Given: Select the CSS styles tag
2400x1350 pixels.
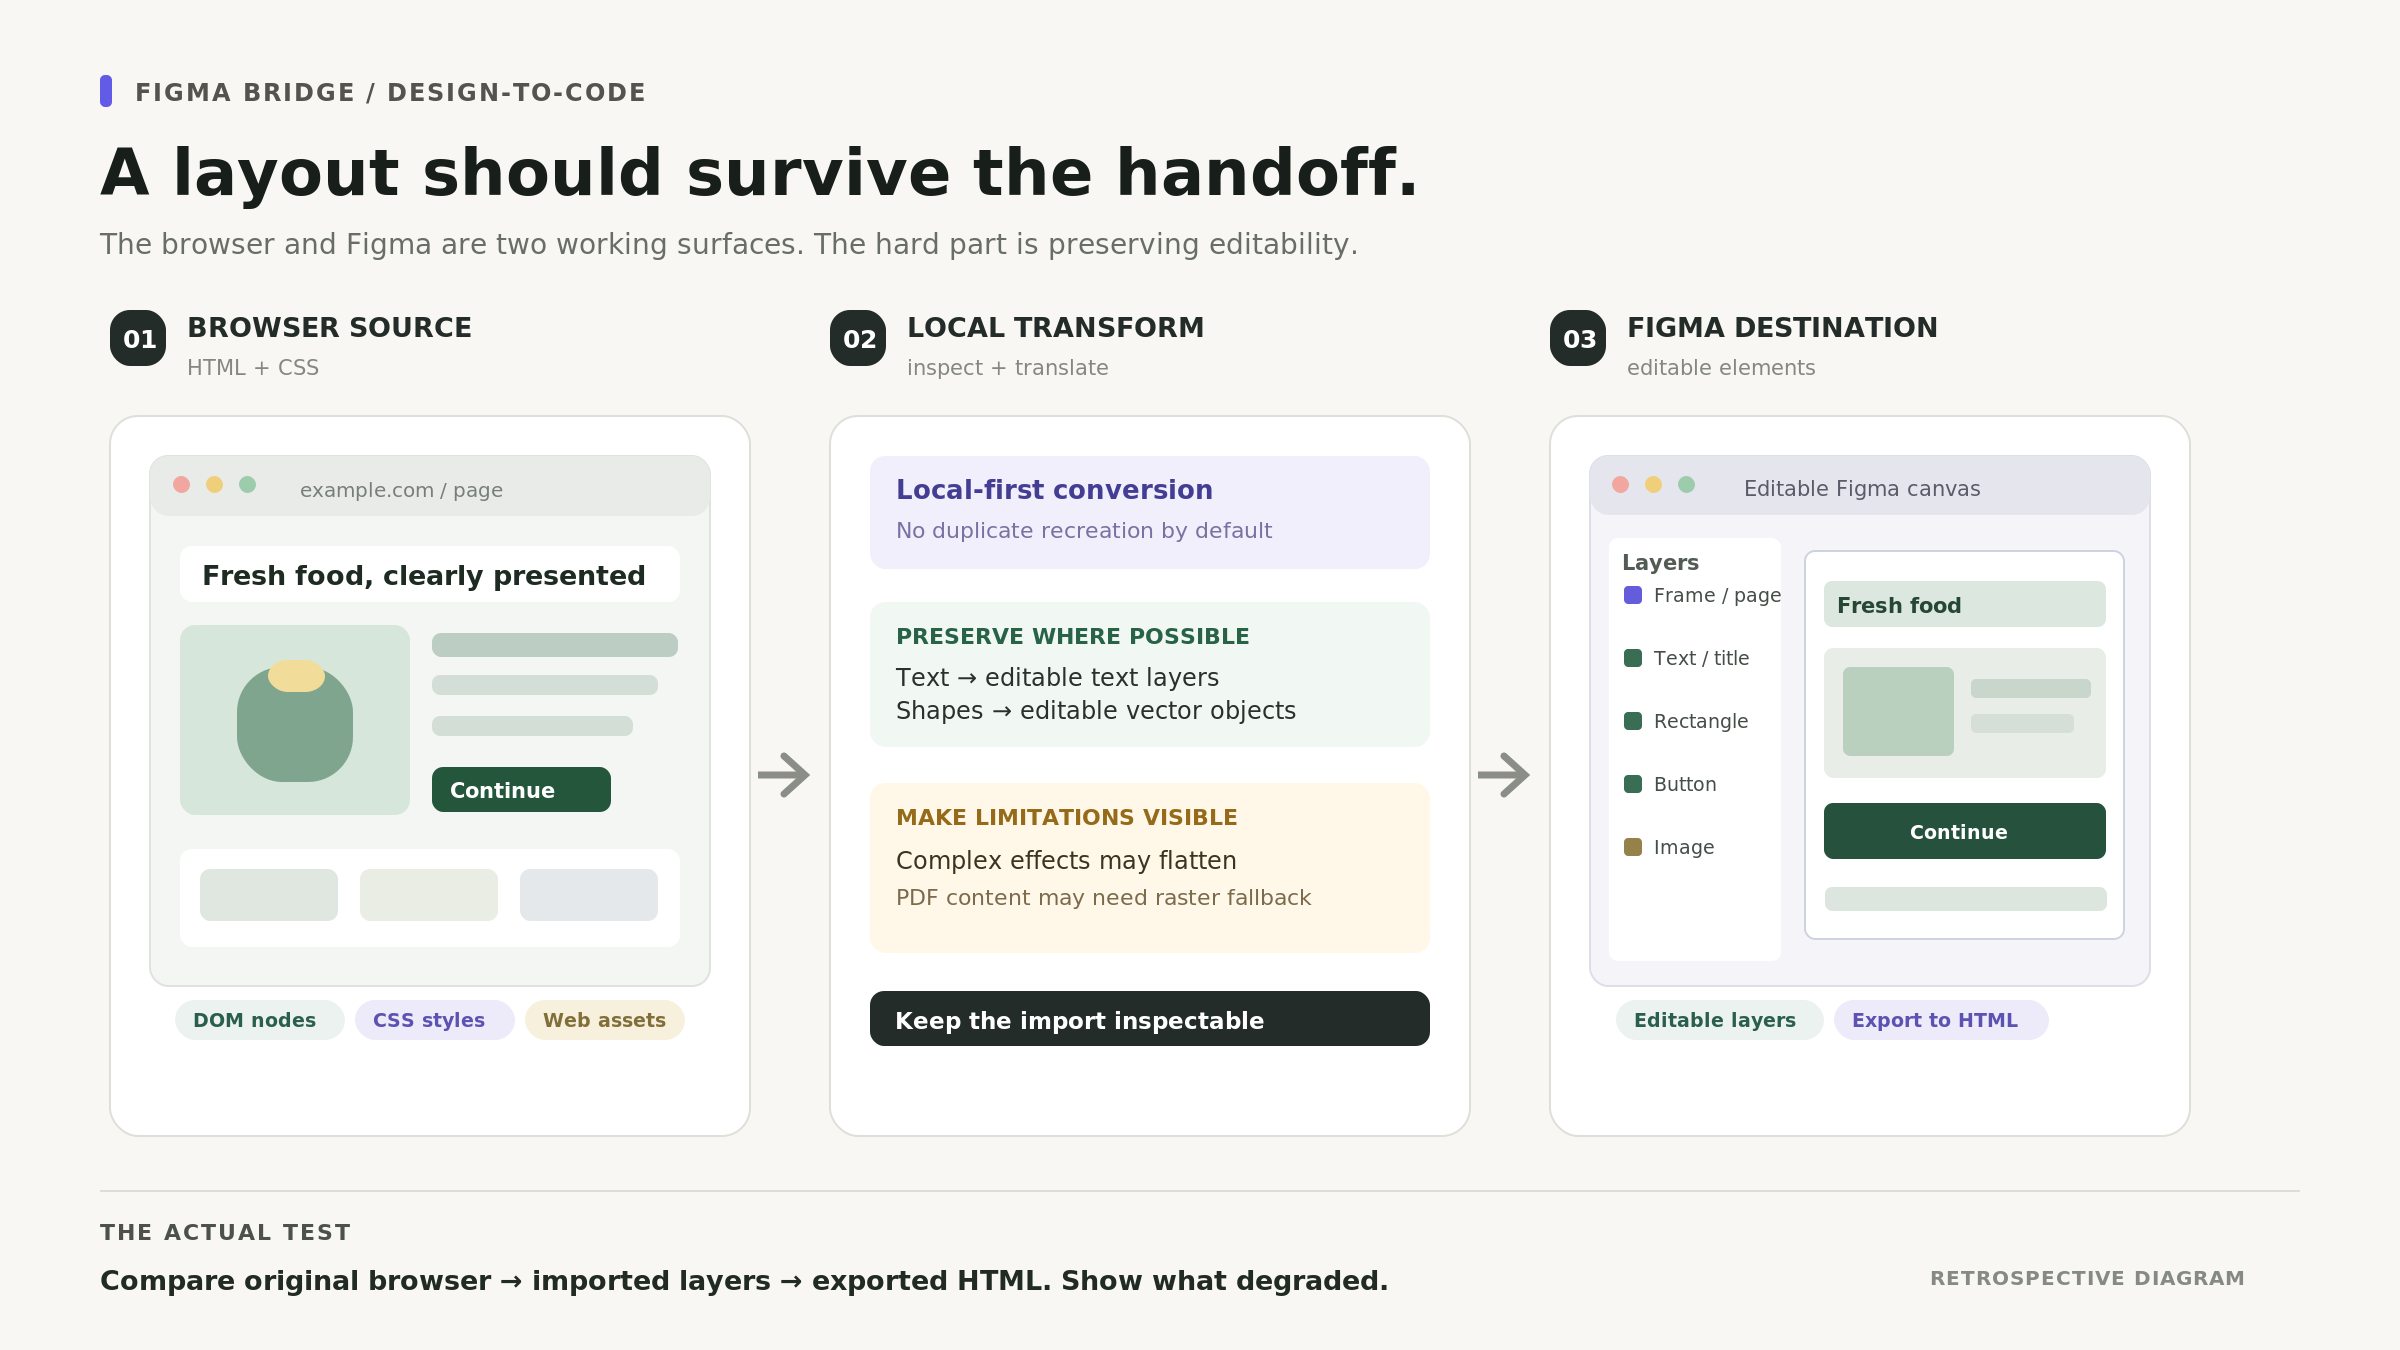Looking at the screenshot, I should pyautogui.click(x=434, y=1020).
